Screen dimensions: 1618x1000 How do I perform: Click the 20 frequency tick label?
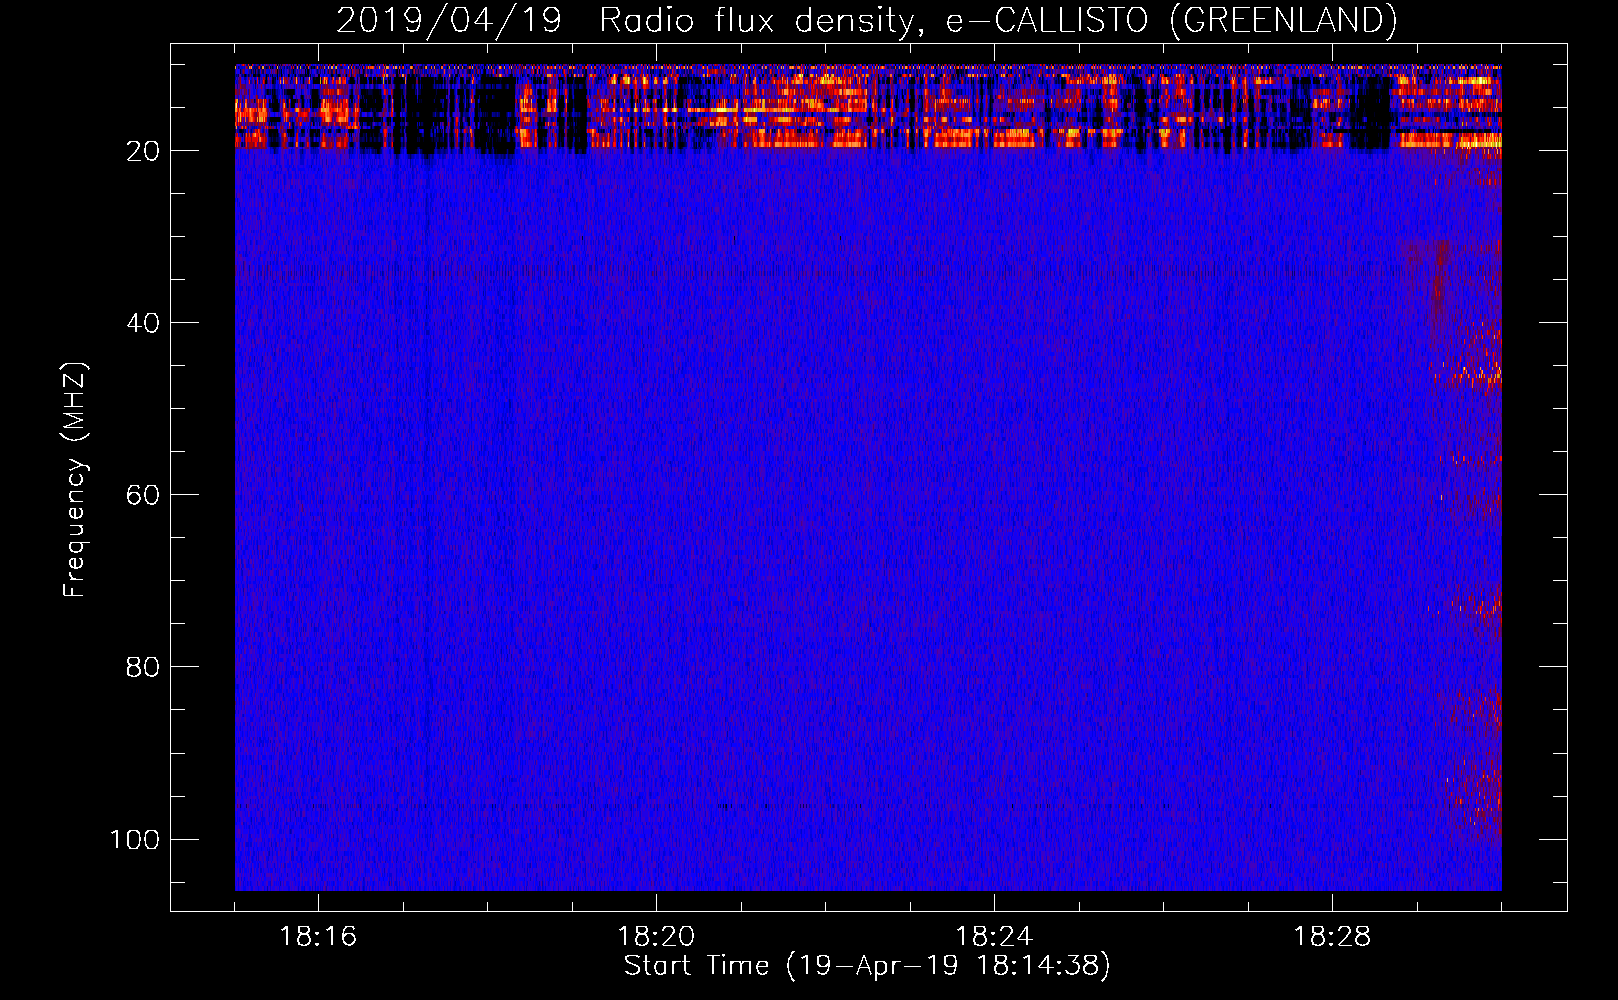pos(143,151)
